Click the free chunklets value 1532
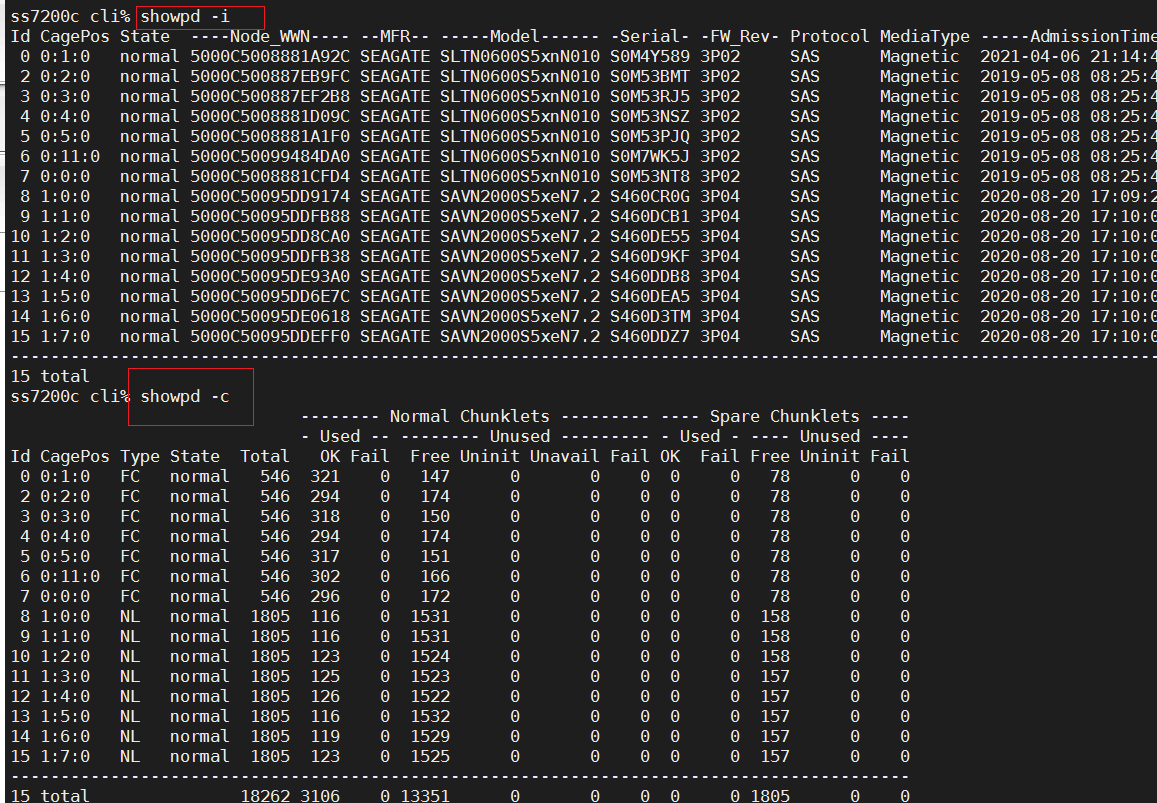Screen dimensions: 1157x803 (430, 716)
